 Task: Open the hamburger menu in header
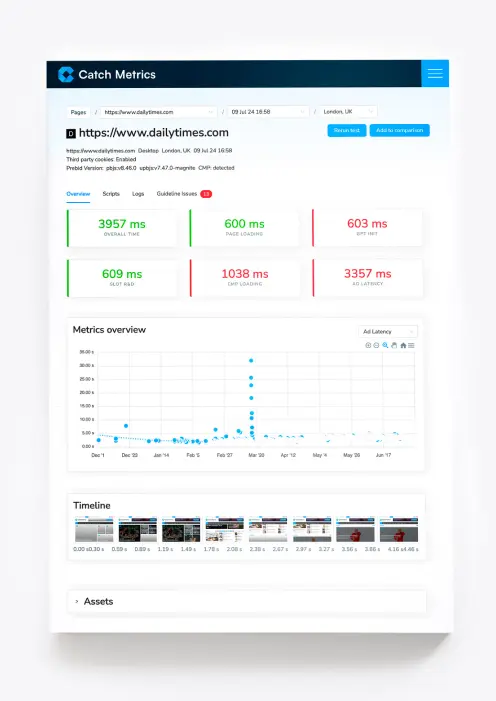435,74
